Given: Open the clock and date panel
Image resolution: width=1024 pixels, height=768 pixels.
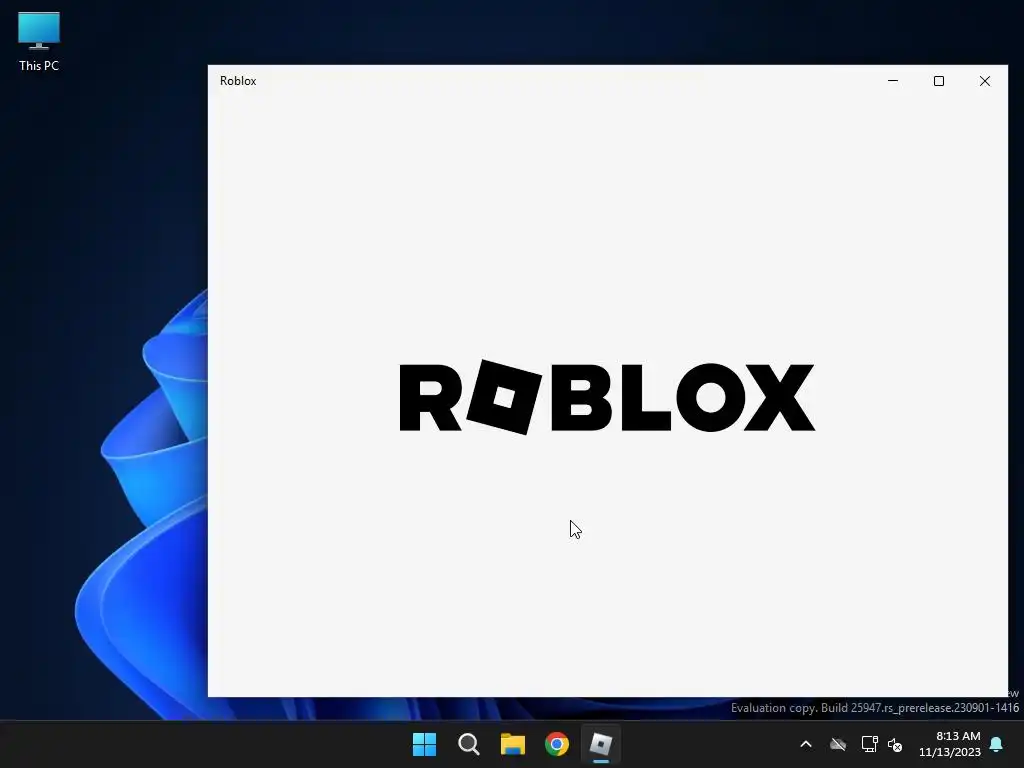Looking at the screenshot, I should 950,744.
